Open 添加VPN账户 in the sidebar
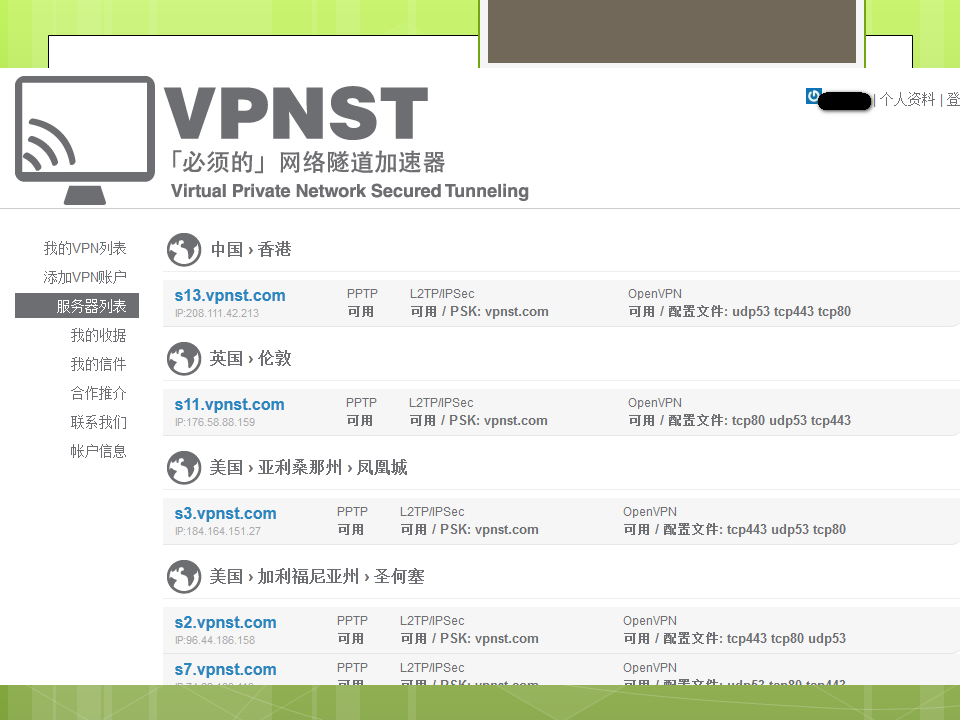 coord(84,277)
